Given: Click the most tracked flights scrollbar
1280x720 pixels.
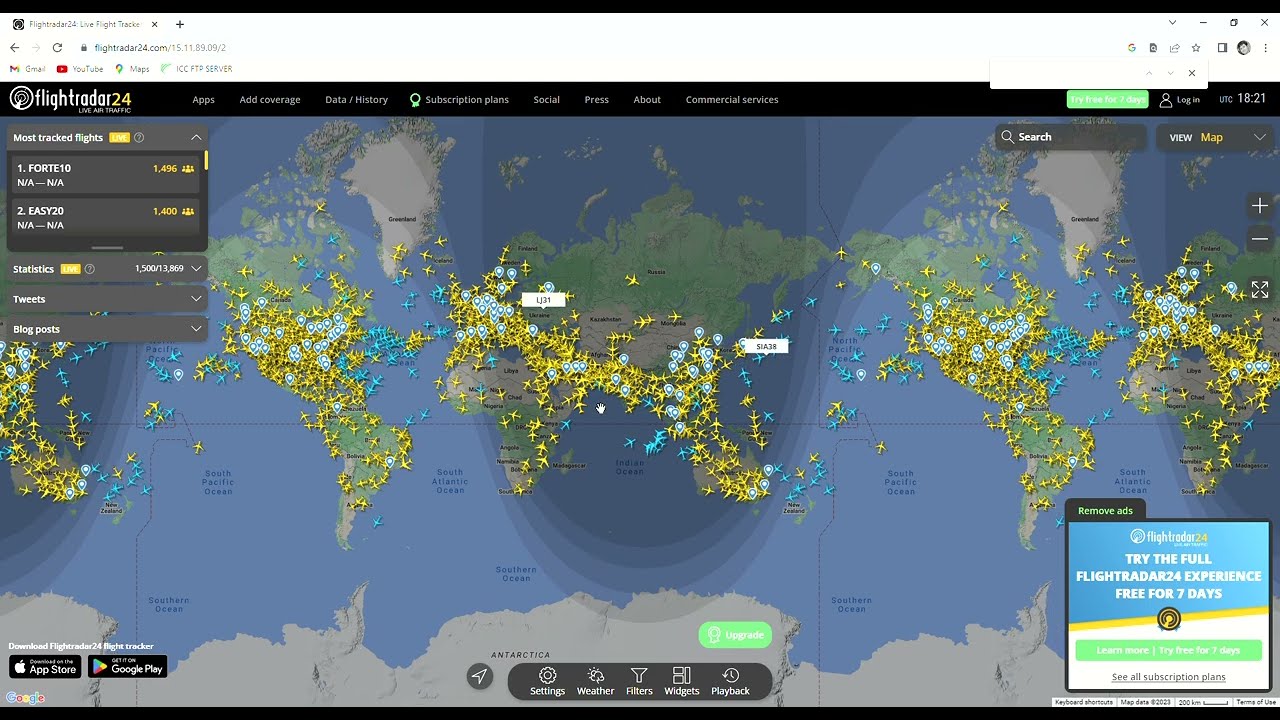Looking at the screenshot, I should (x=206, y=160).
